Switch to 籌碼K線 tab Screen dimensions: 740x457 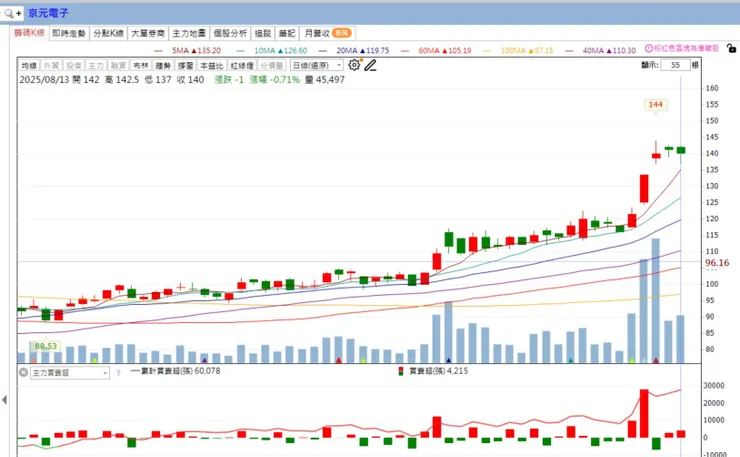tap(29, 33)
